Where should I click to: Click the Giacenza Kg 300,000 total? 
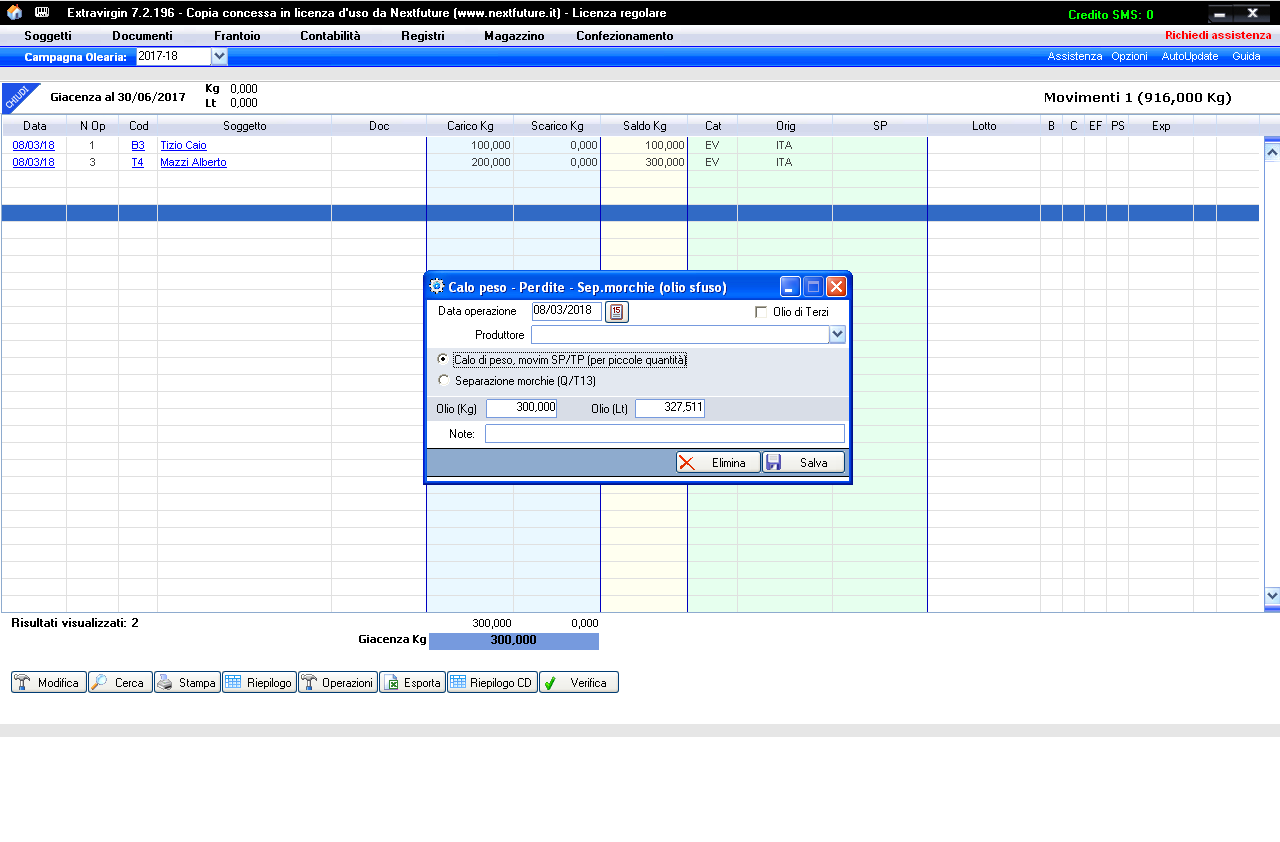(514, 641)
